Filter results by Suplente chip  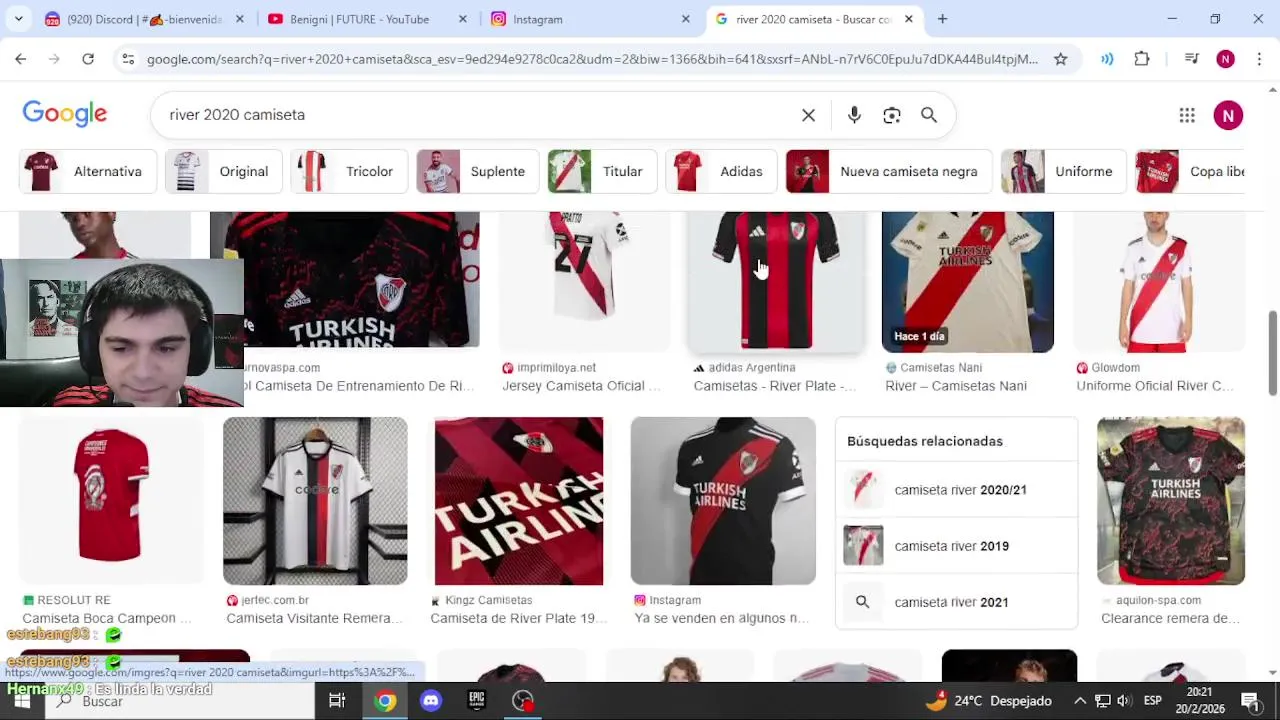[x=477, y=171]
